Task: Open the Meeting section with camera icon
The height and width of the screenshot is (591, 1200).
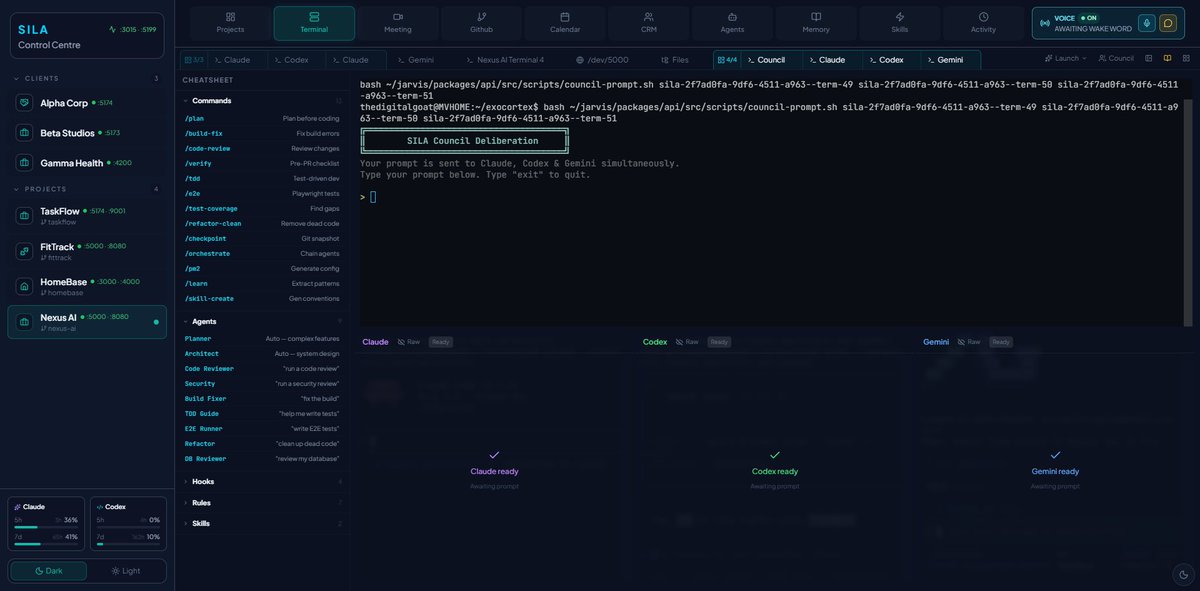Action: pyautogui.click(x=397, y=23)
